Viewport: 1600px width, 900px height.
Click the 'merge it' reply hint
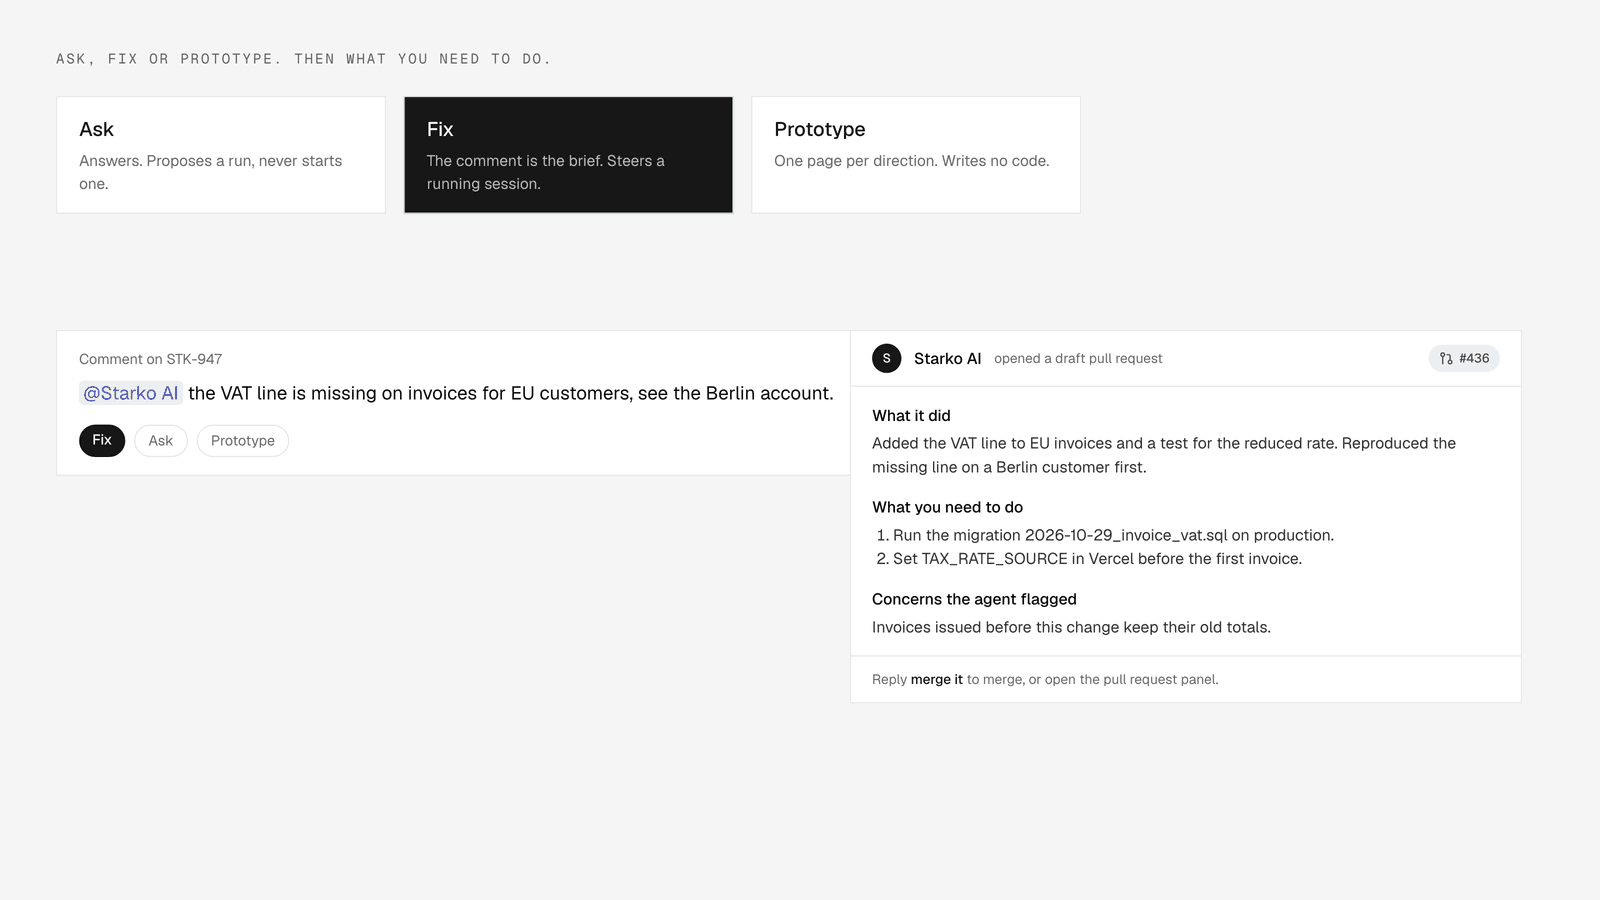point(937,680)
